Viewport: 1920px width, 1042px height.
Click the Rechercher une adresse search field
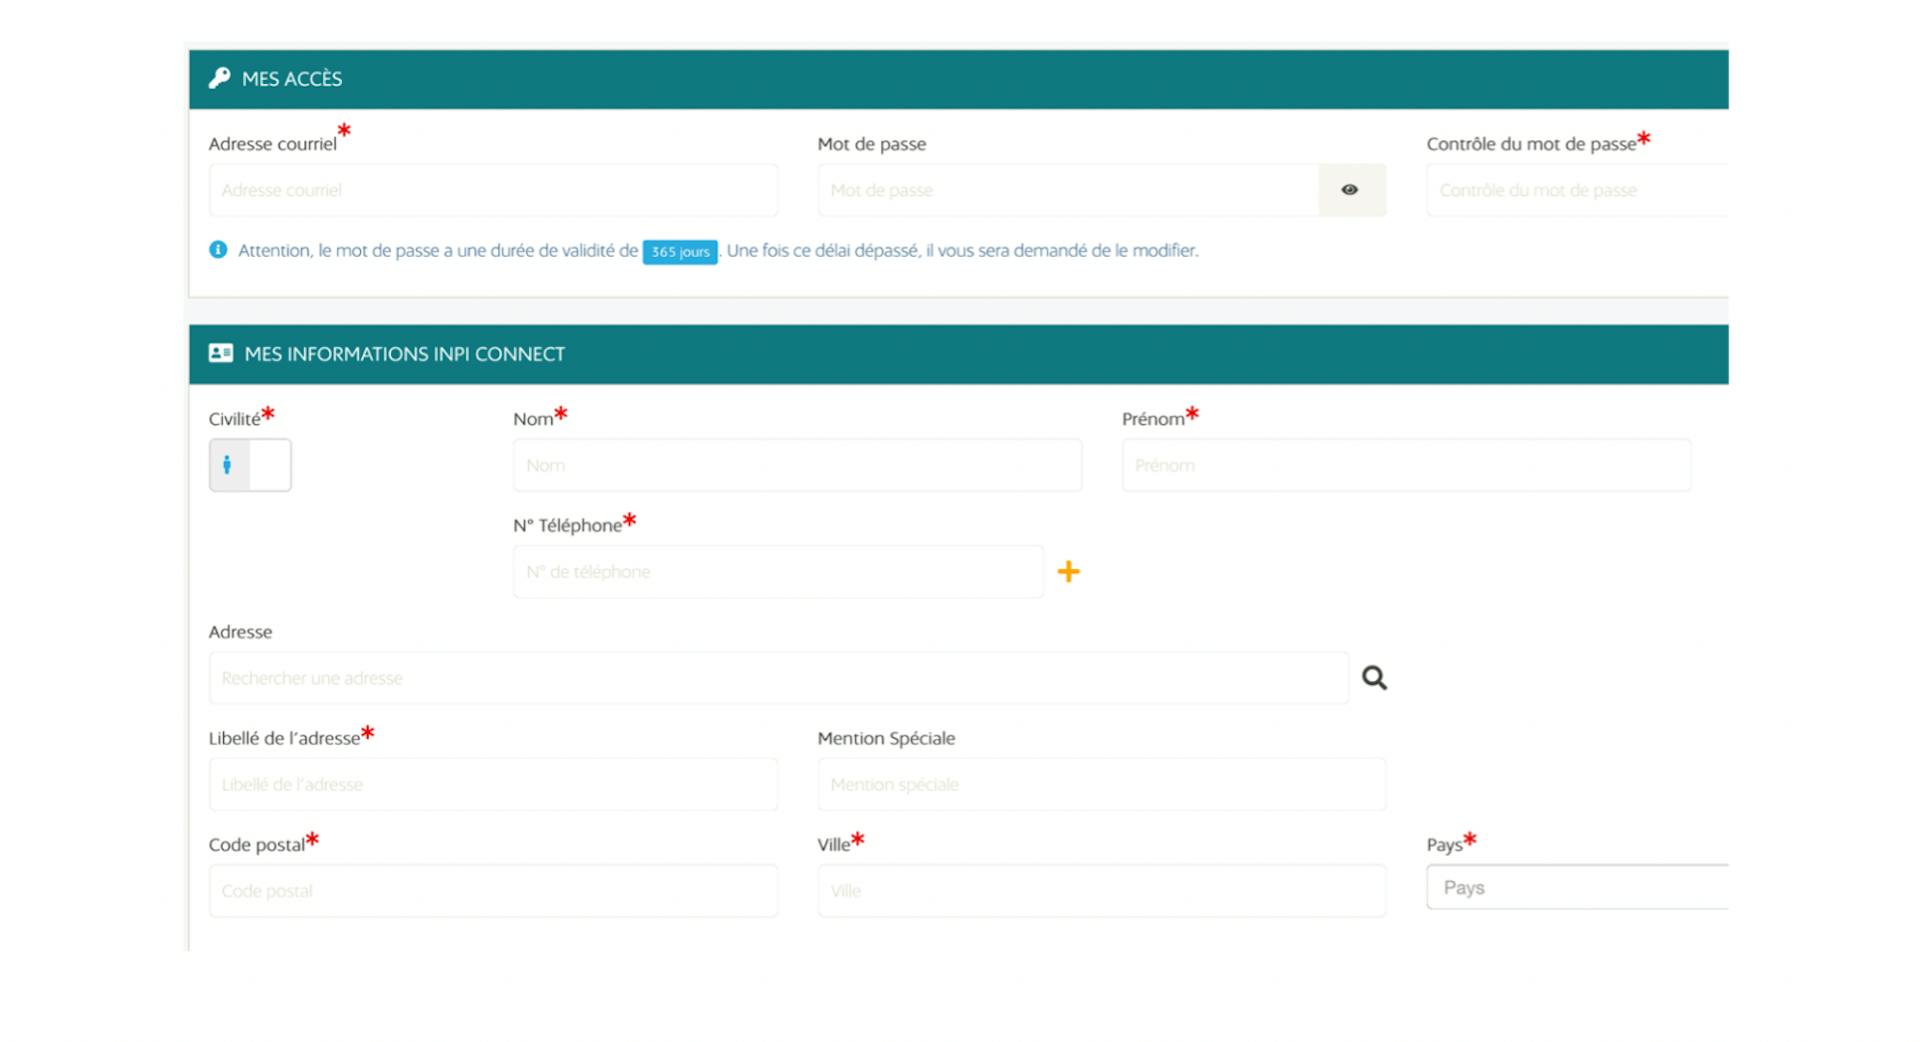point(778,678)
